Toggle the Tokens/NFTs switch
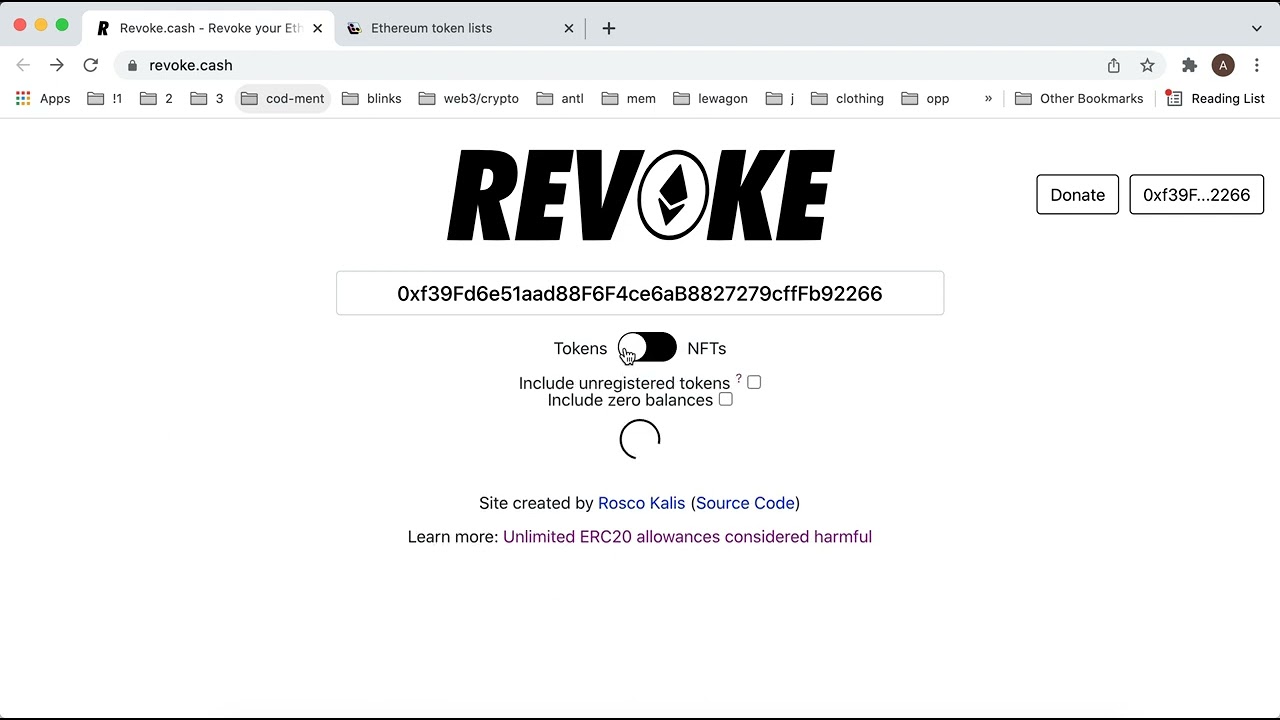The width and height of the screenshot is (1280, 720). (x=647, y=348)
